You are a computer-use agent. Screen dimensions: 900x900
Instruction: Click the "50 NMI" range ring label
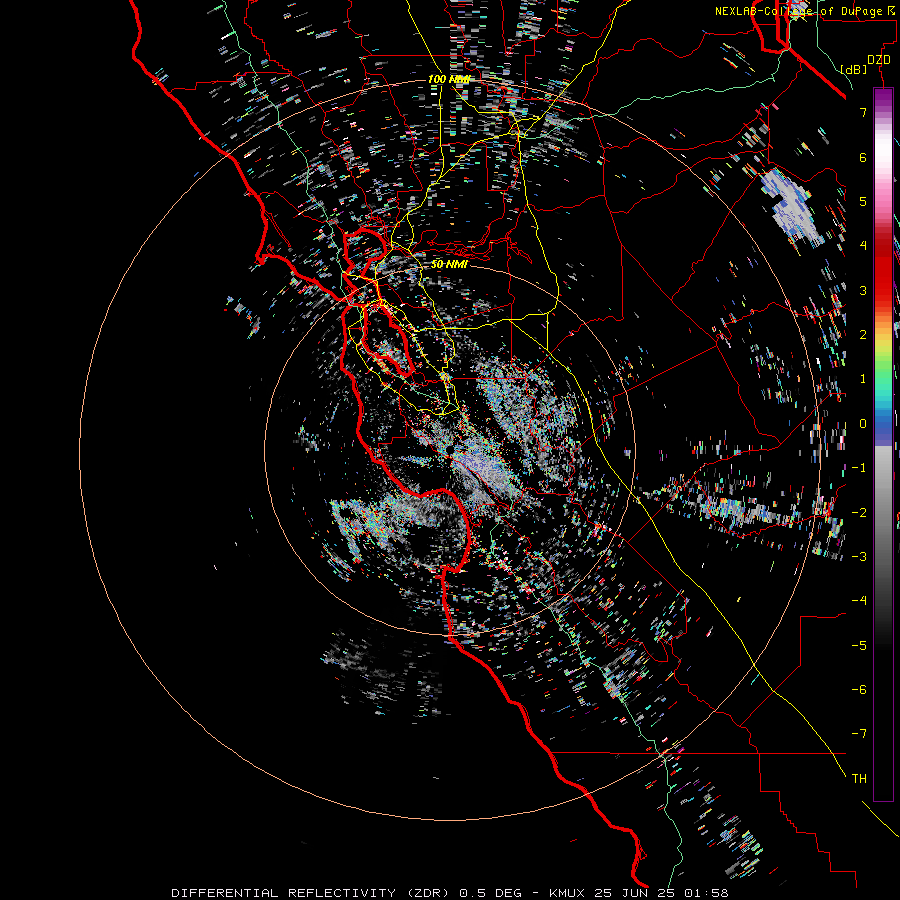[x=449, y=264]
